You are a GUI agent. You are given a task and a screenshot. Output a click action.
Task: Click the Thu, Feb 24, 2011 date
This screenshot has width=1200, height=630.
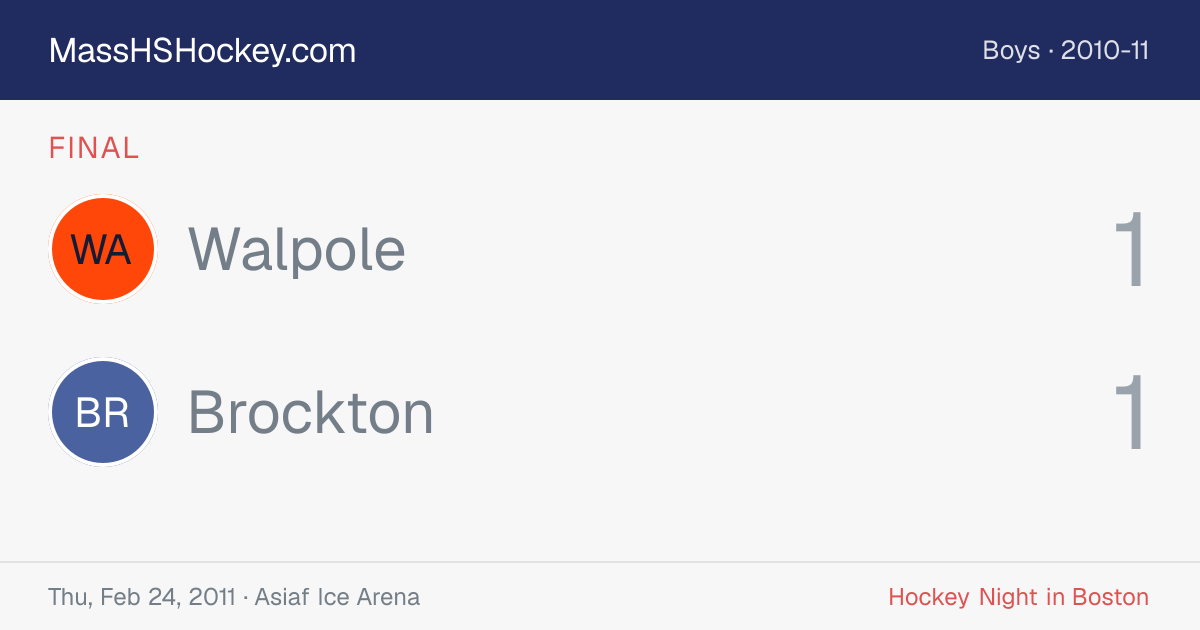coord(141,597)
